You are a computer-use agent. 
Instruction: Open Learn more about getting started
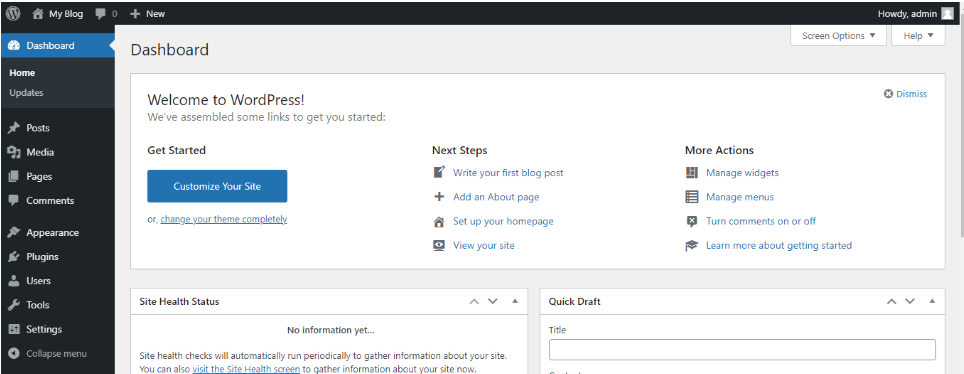pos(779,245)
